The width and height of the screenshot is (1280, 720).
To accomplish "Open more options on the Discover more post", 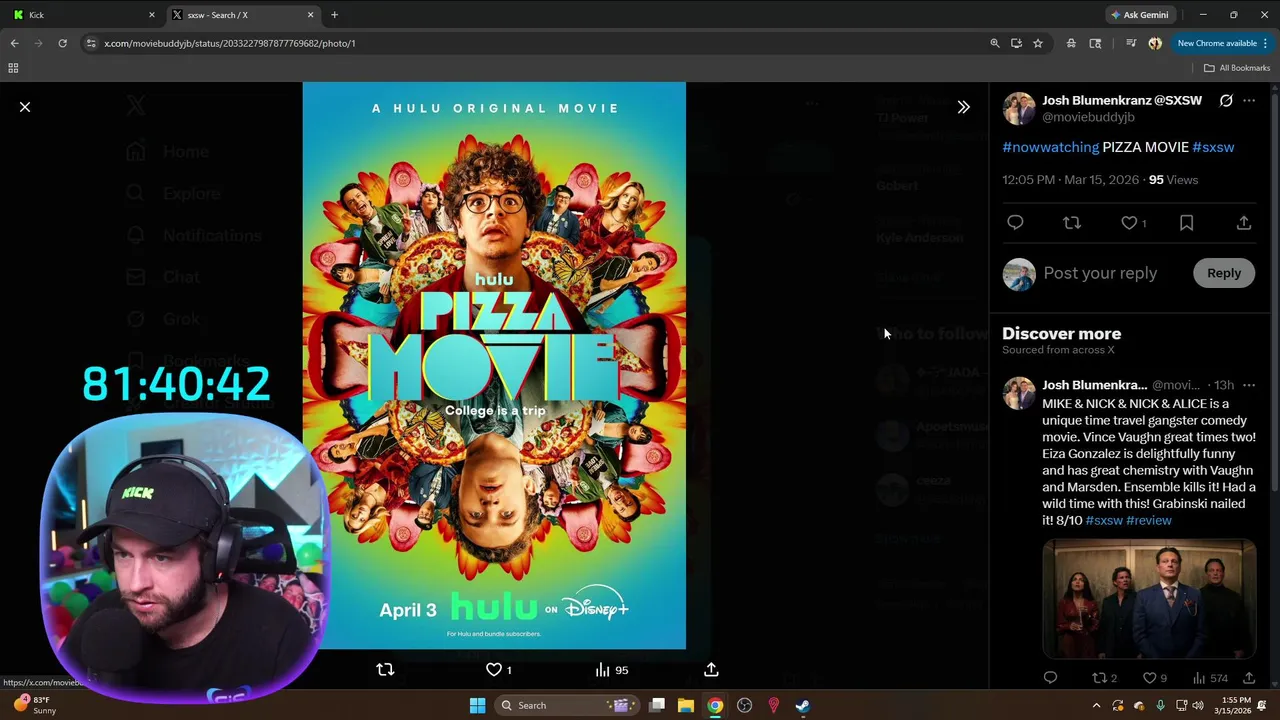I will click(x=1249, y=385).
